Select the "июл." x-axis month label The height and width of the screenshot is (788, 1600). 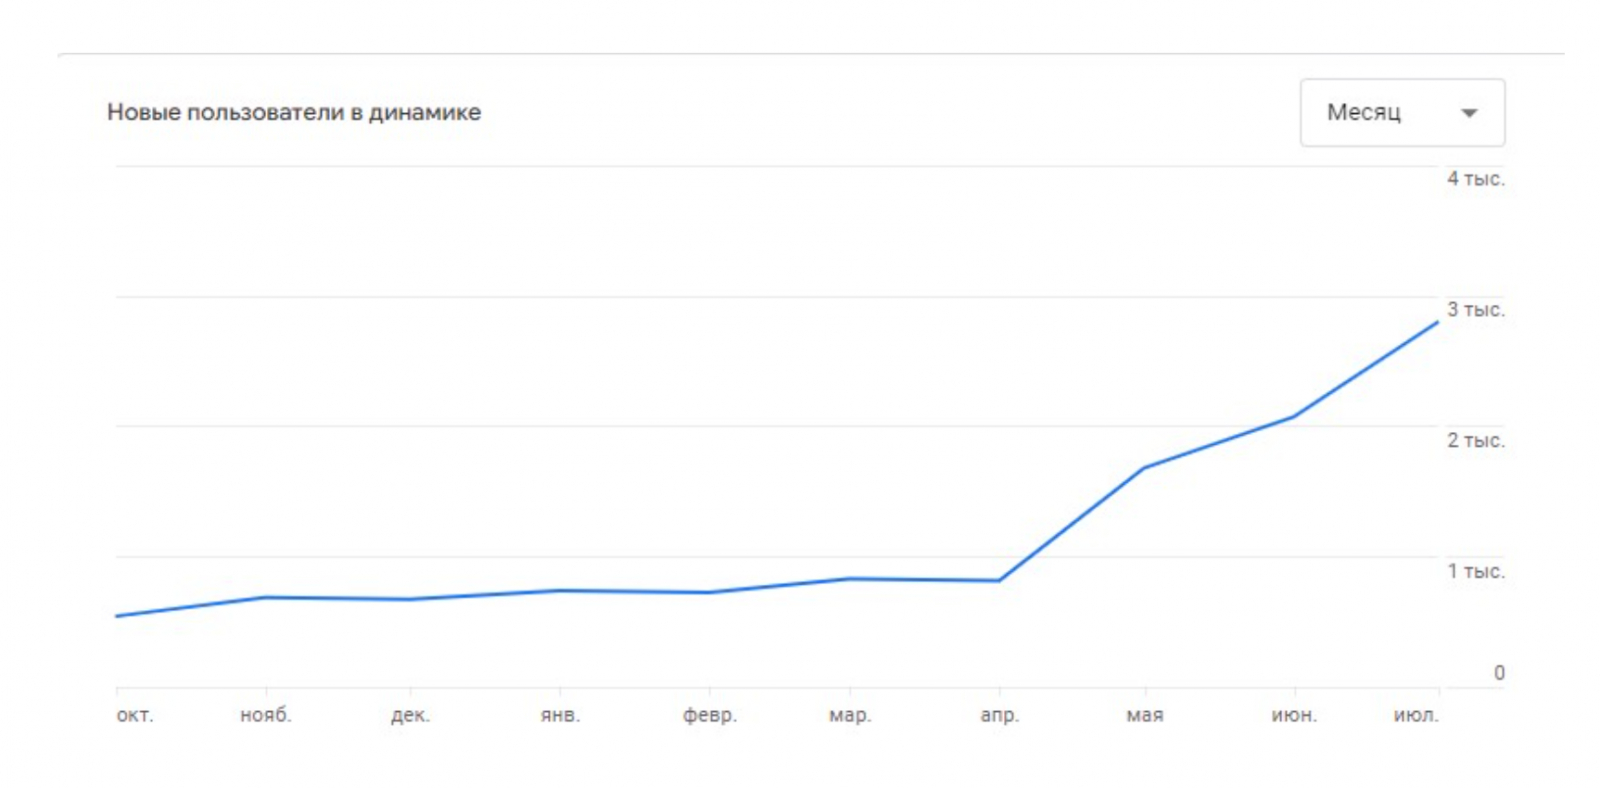1416,715
